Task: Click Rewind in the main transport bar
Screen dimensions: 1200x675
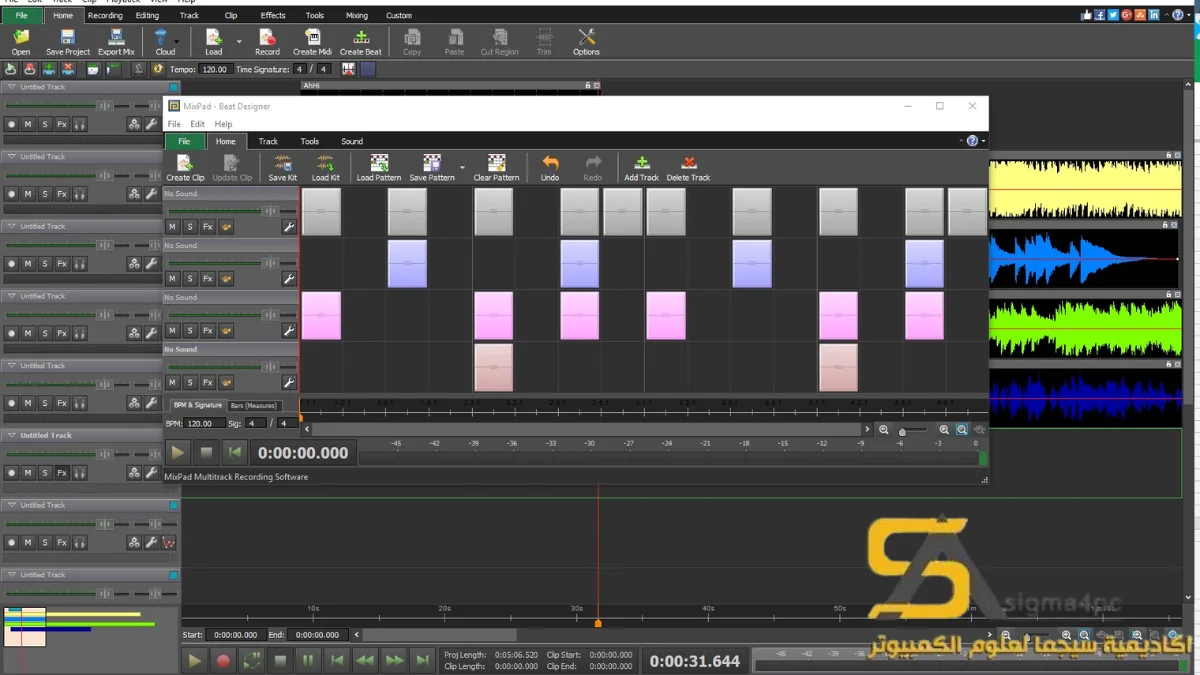Action: tap(366, 660)
